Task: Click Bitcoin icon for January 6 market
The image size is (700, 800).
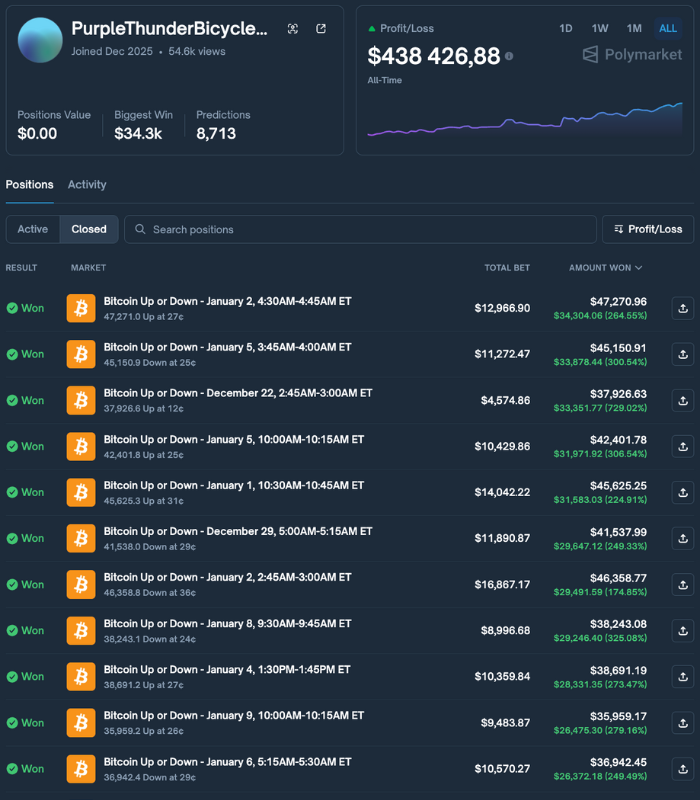Action: 81,769
